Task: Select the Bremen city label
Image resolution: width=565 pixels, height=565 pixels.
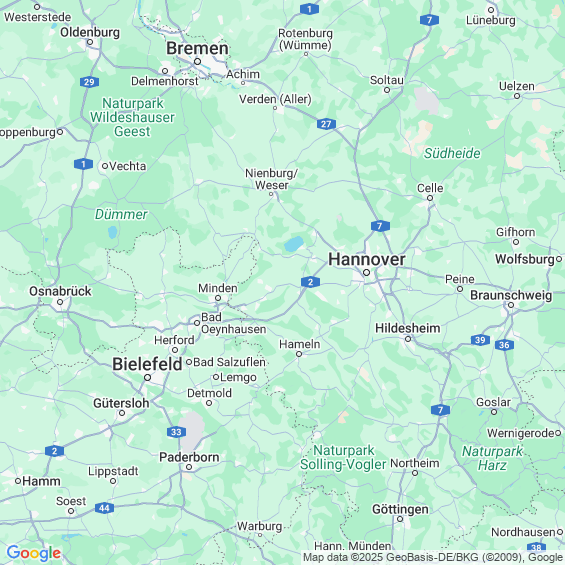Action: click(x=197, y=48)
